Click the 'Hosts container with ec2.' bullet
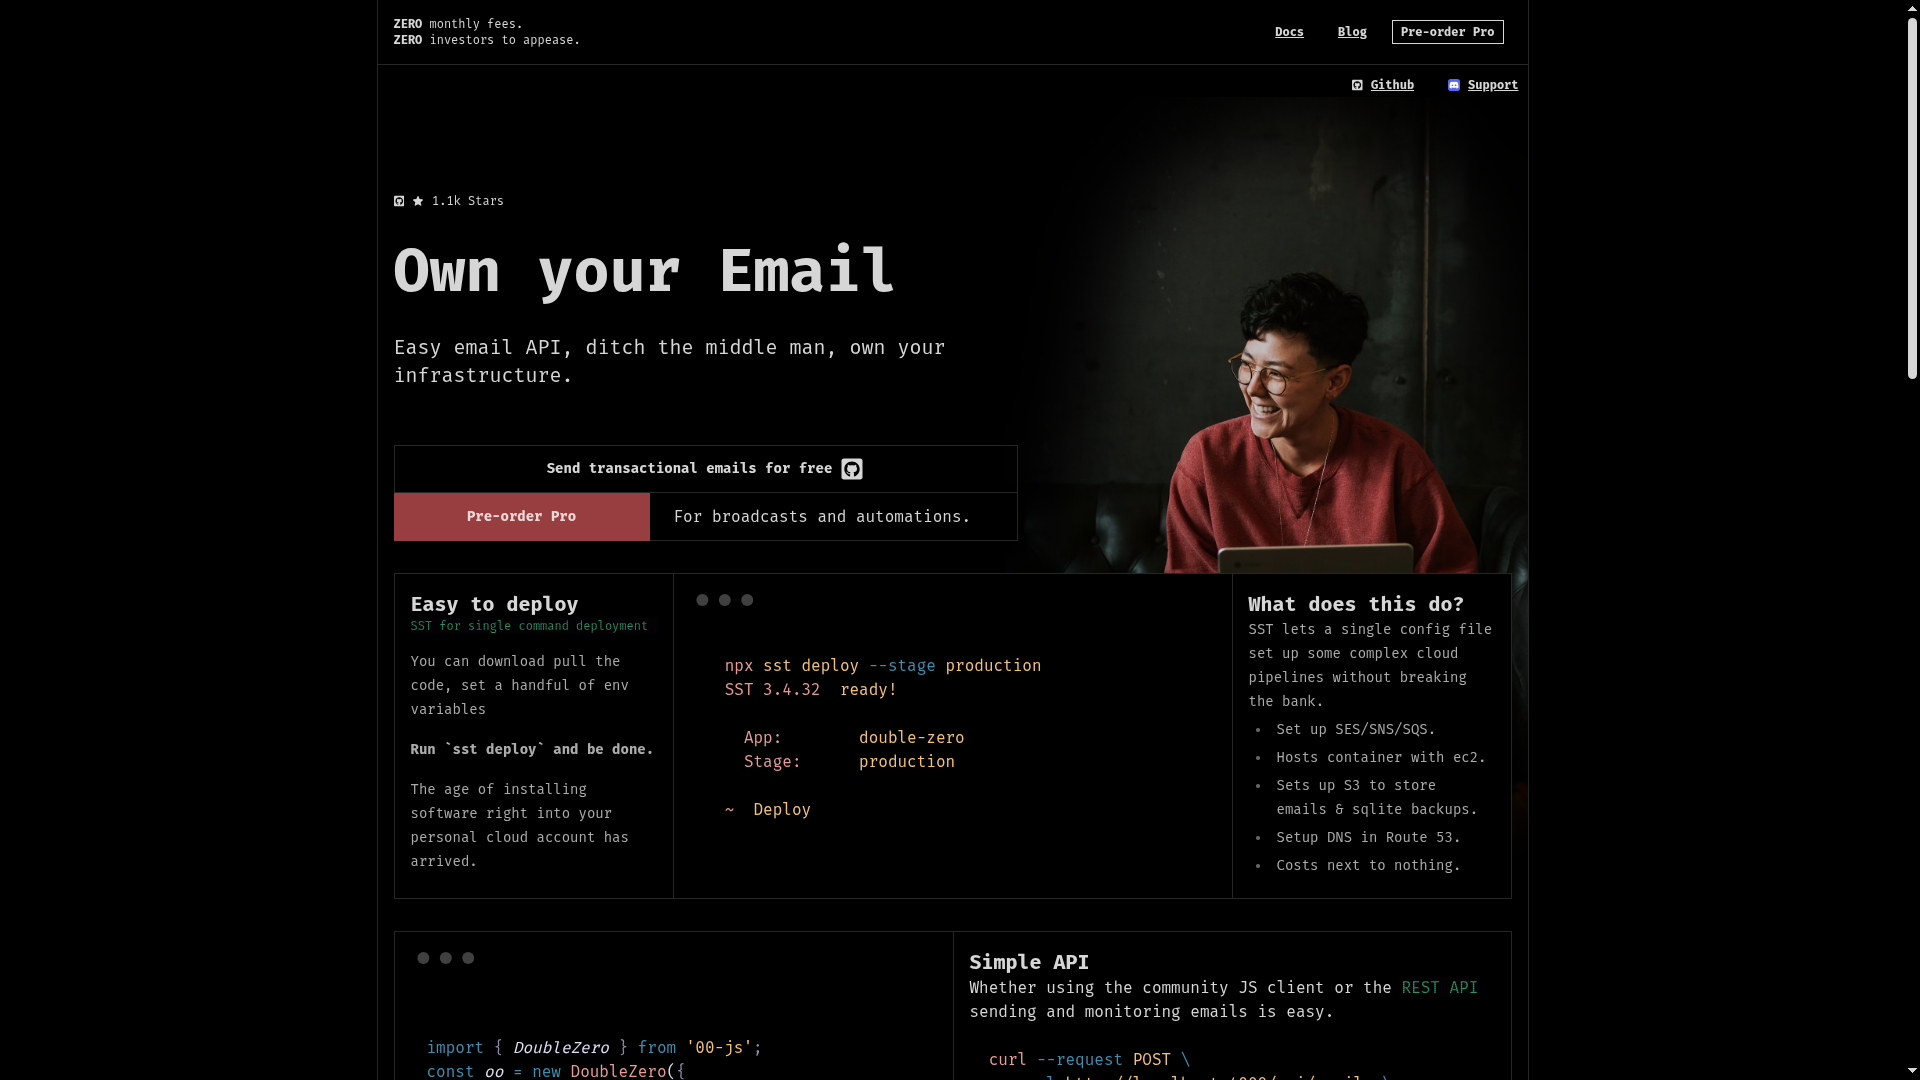The width and height of the screenshot is (1920, 1080). (1380, 758)
